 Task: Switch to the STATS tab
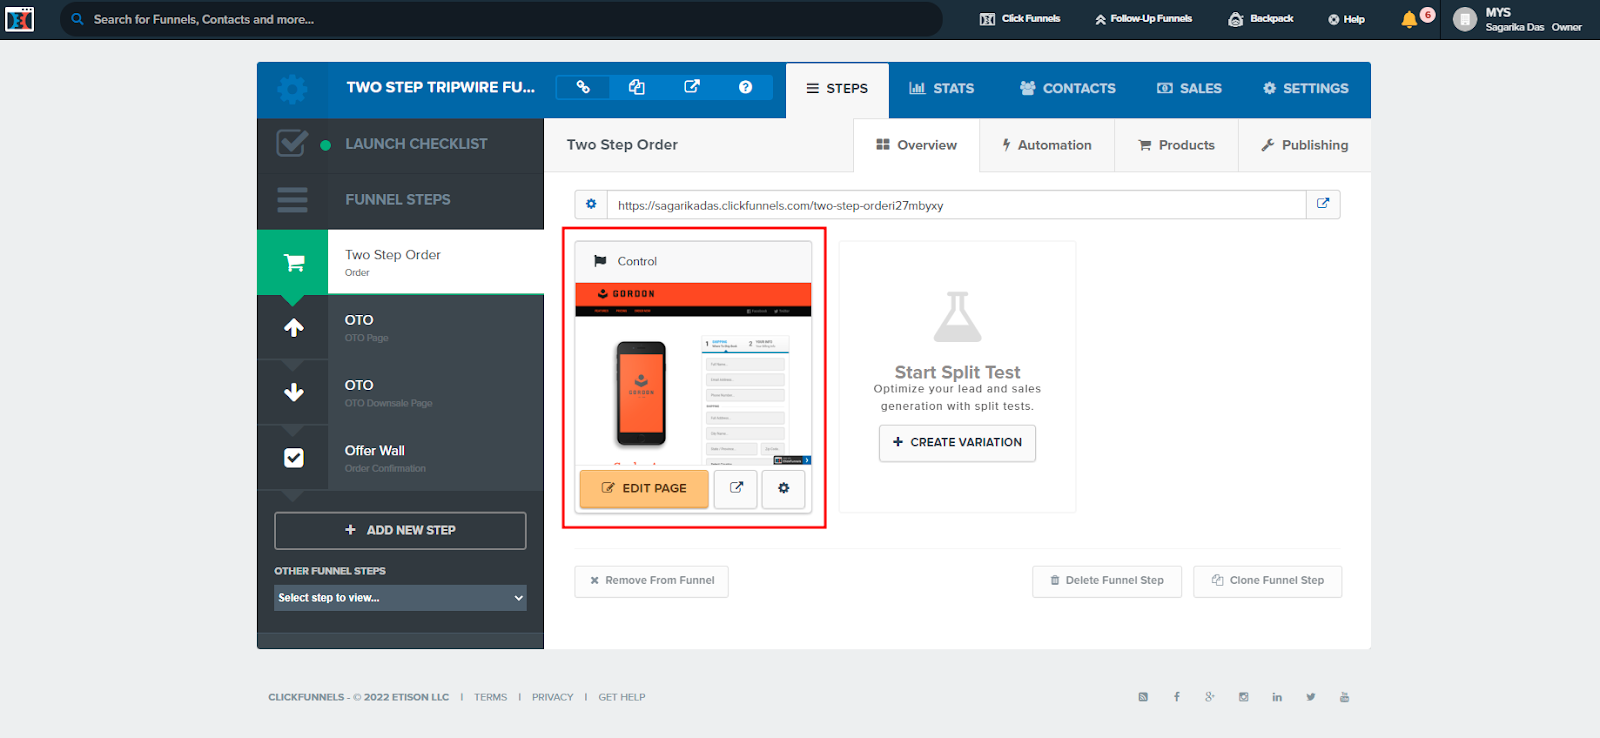click(941, 89)
